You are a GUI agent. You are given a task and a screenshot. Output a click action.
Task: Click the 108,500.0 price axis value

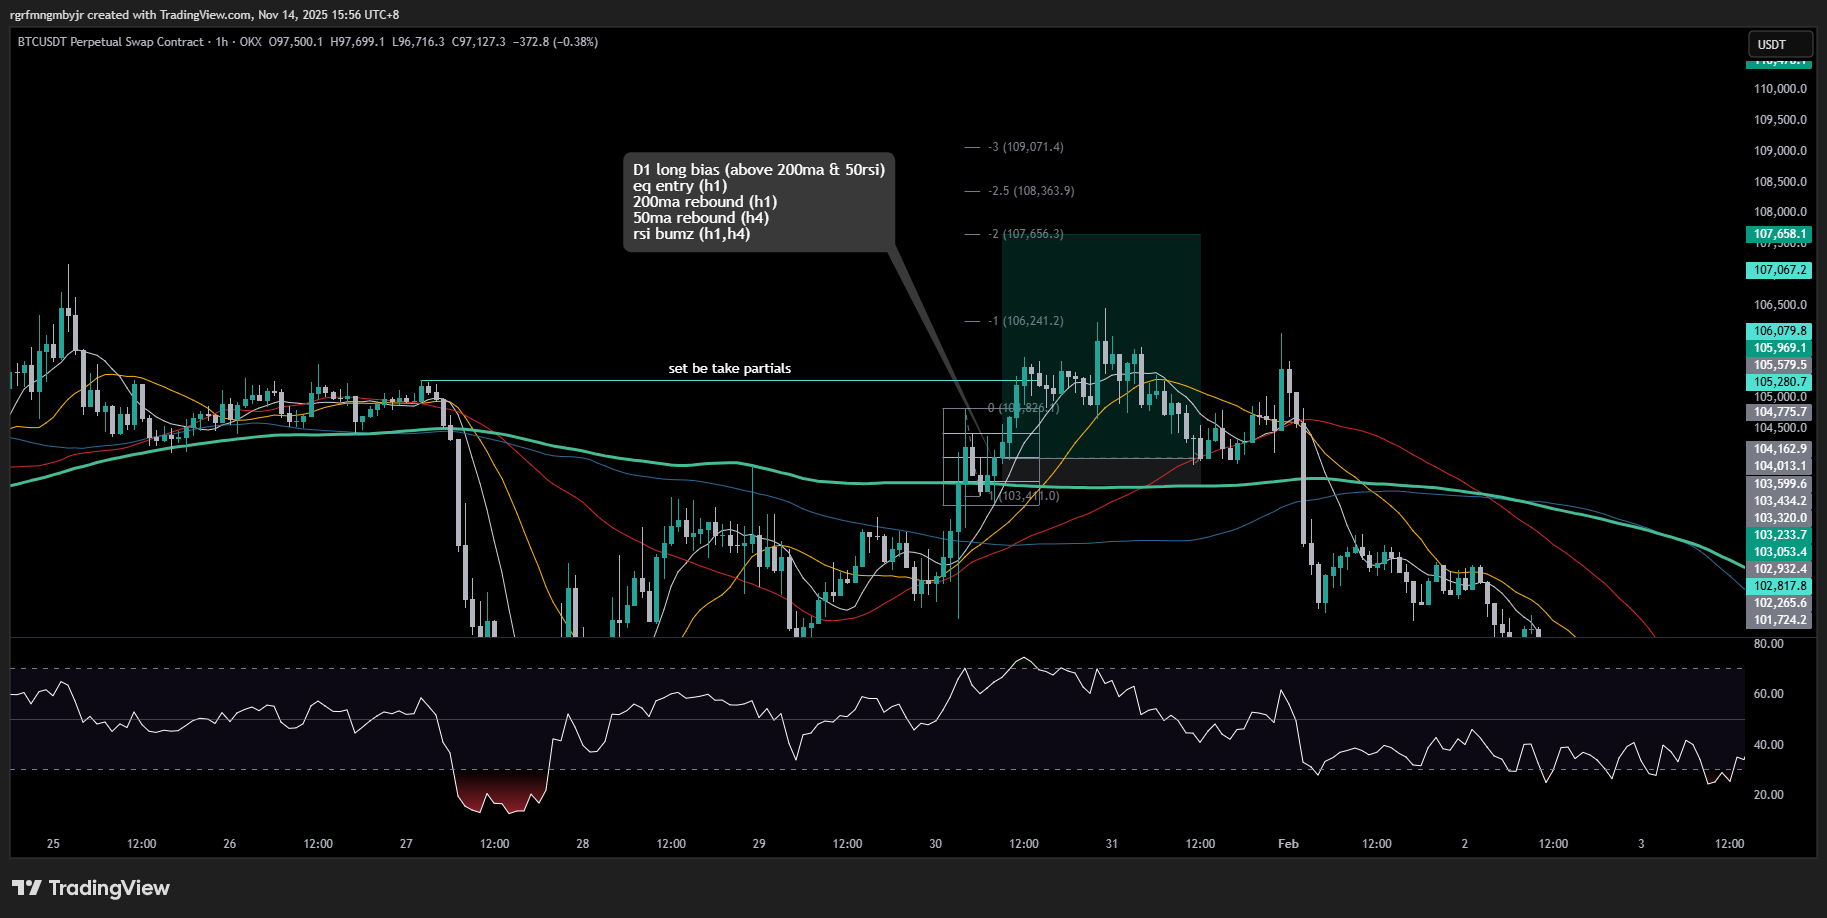1780,182
